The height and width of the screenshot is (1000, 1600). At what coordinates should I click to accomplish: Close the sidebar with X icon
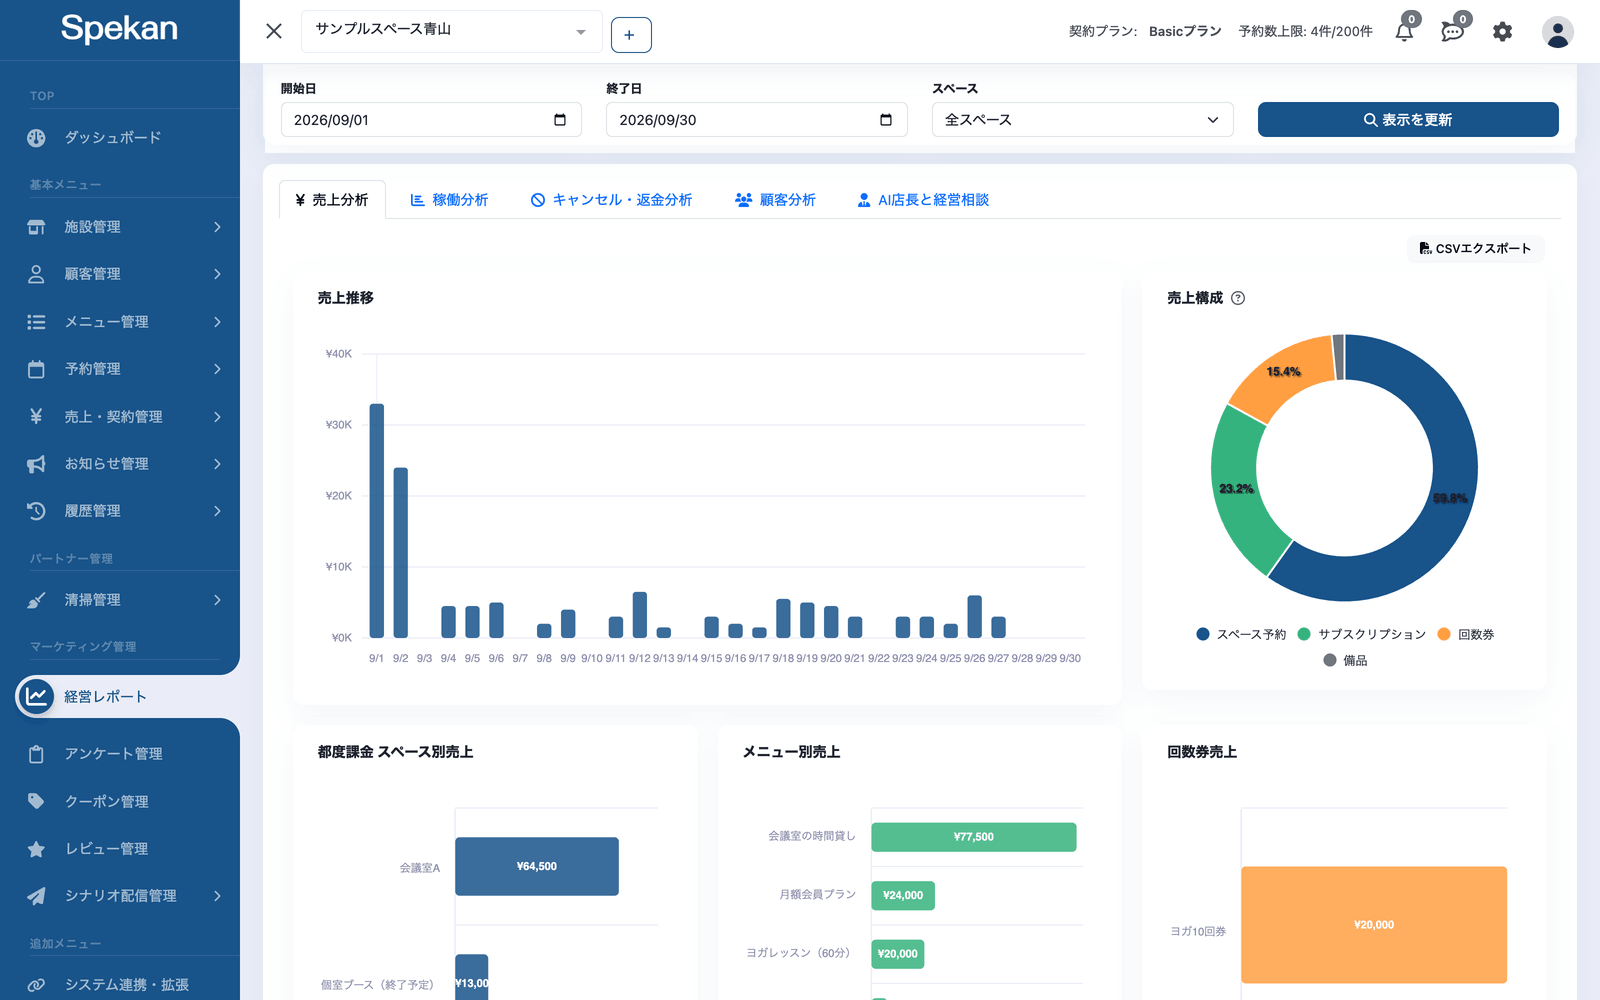tap(274, 31)
